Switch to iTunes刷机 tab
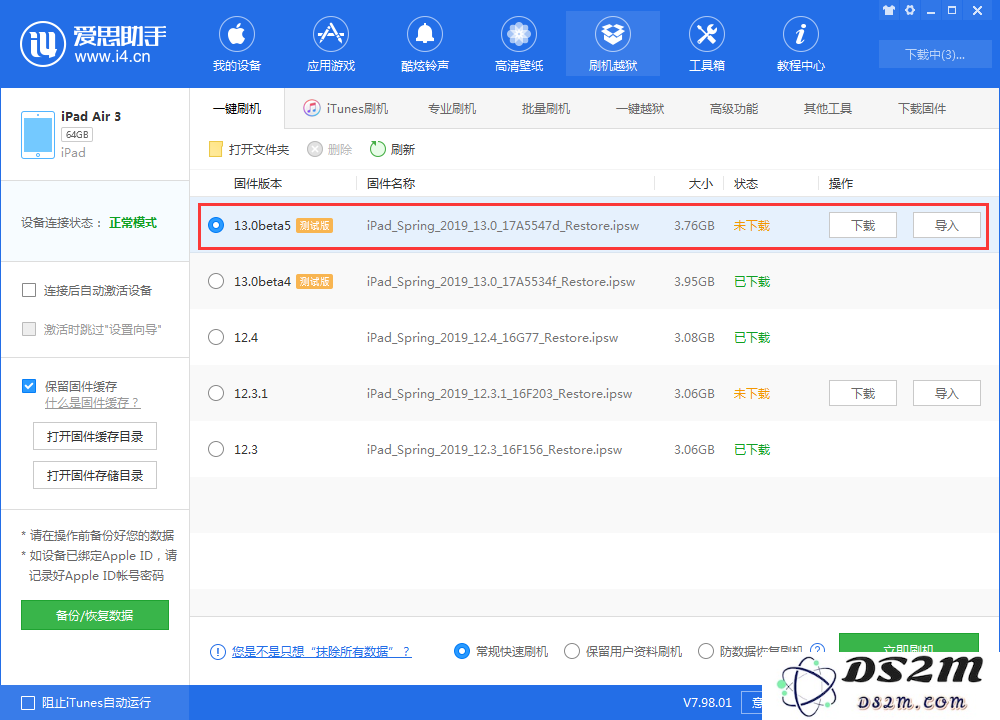 (346, 109)
